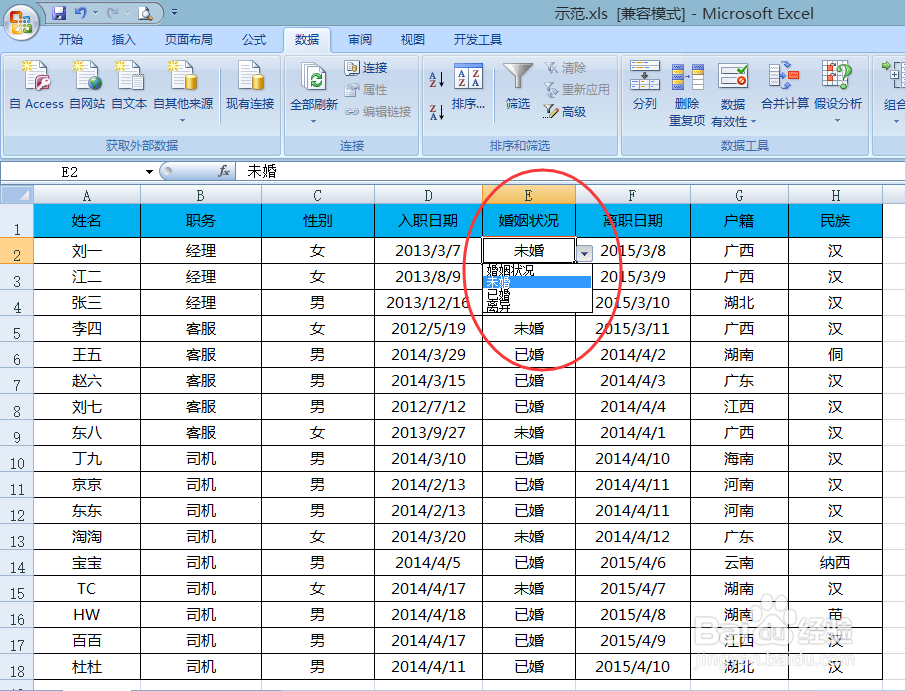Click cell 海南 in 户籍 column

739,458
